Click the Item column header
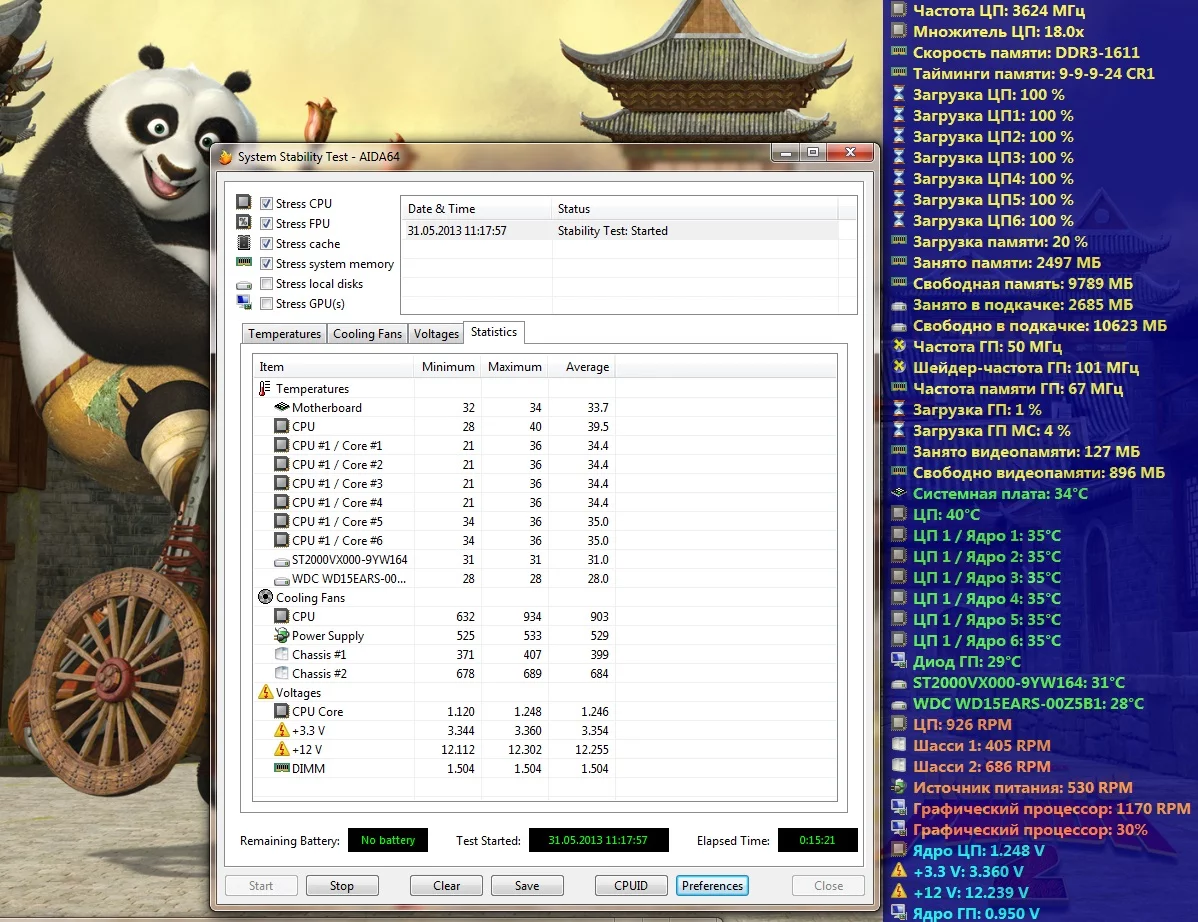 coord(334,367)
